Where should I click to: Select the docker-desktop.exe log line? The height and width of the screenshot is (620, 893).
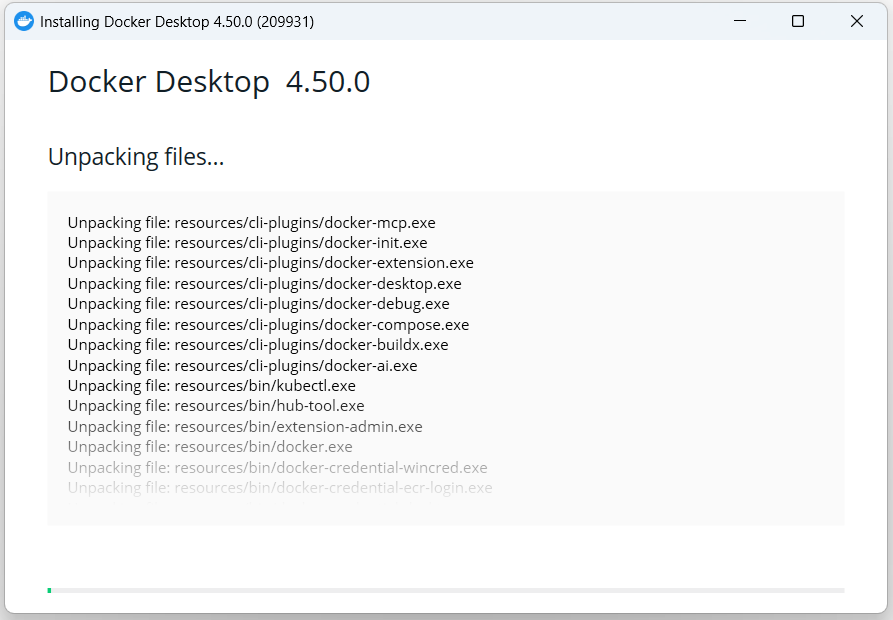(x=265, y=284)
